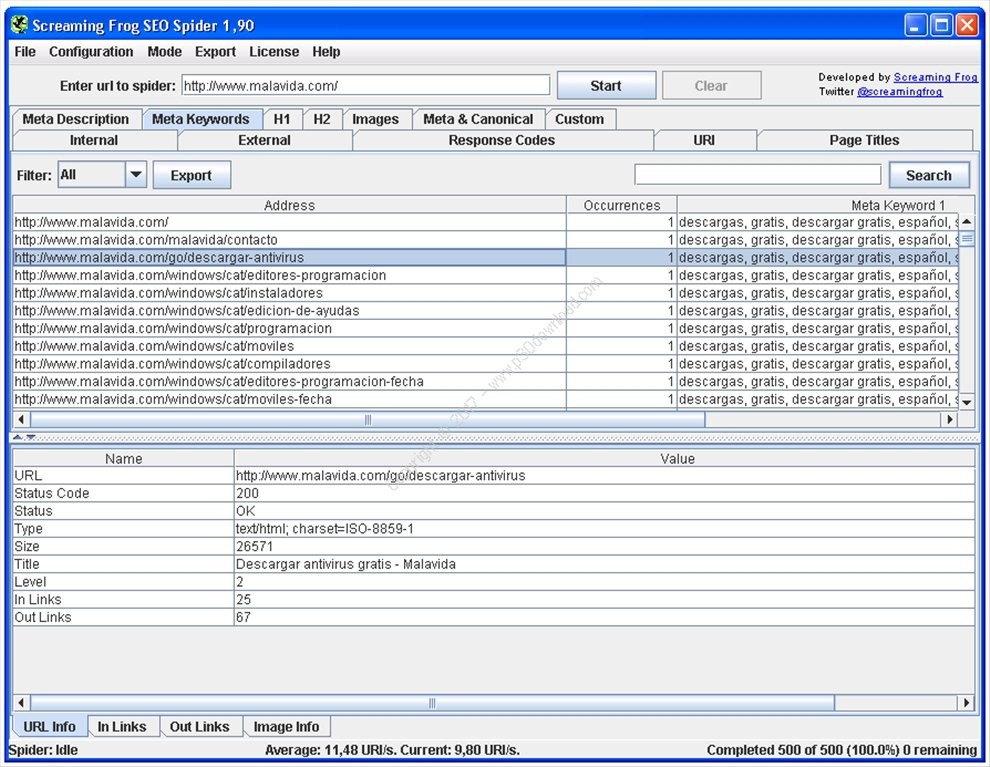
Task: Click the Export button beside Filter
Action: click(191, 175)
